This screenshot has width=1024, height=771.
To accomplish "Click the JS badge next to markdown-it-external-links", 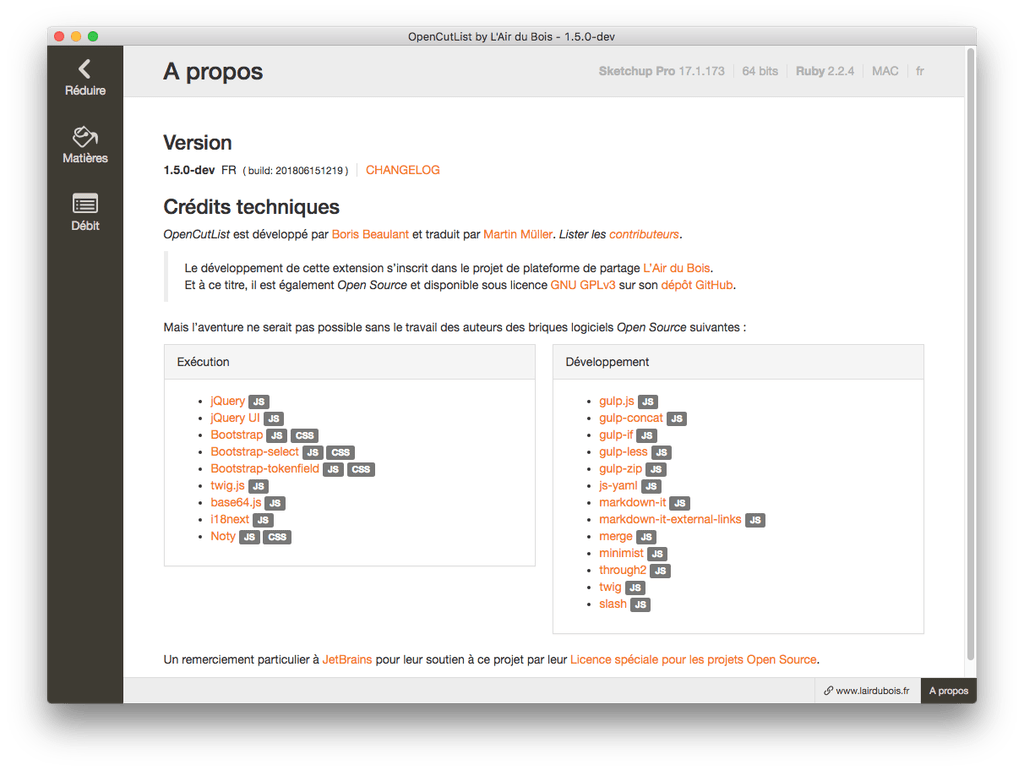I will point(755,520).
